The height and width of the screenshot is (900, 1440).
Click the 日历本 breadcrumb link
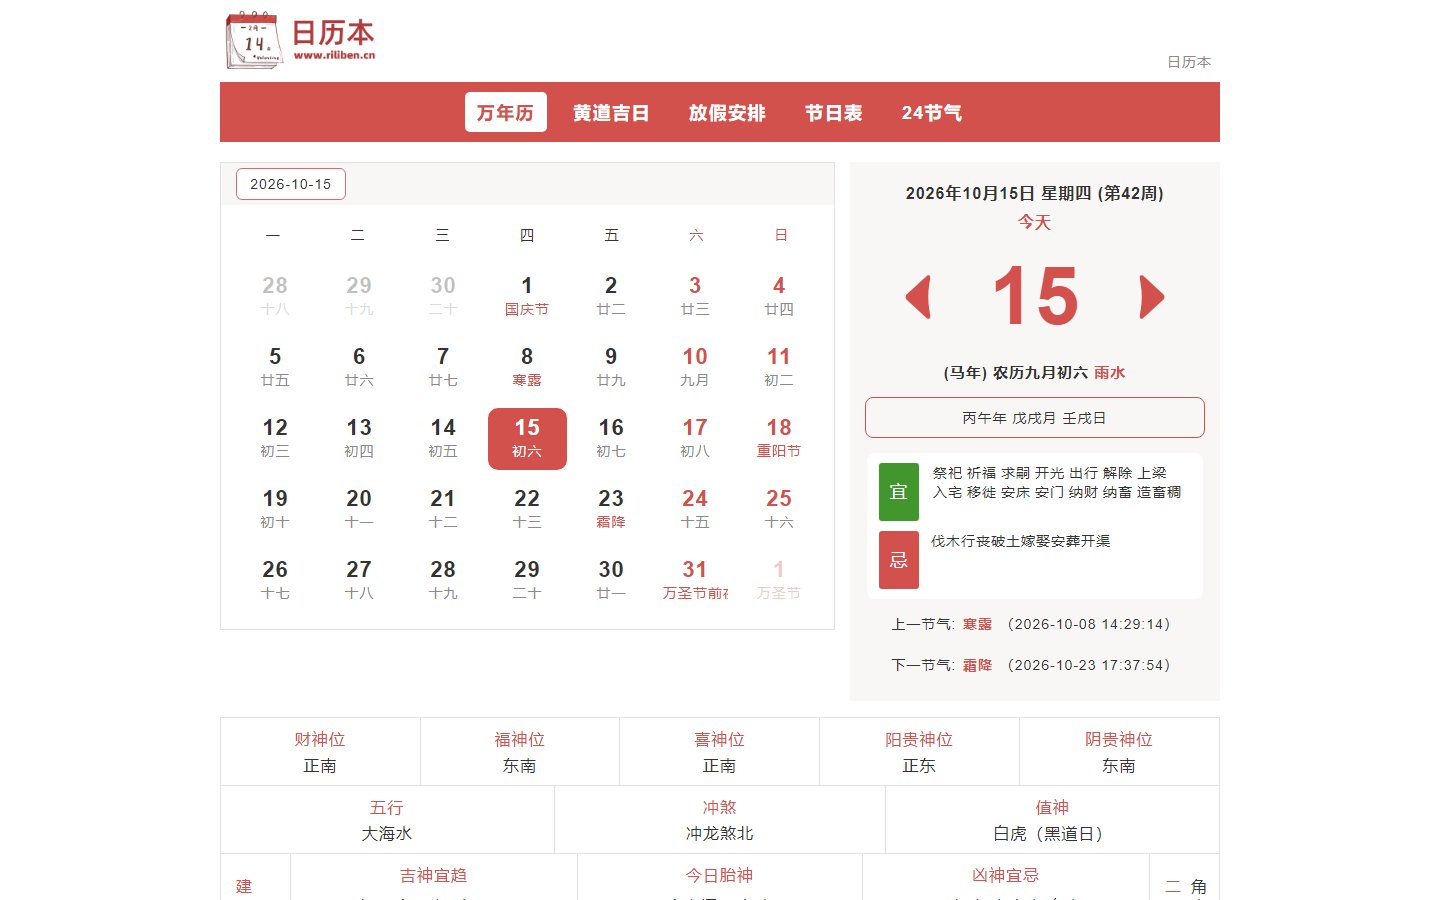tap(1189, 62)
